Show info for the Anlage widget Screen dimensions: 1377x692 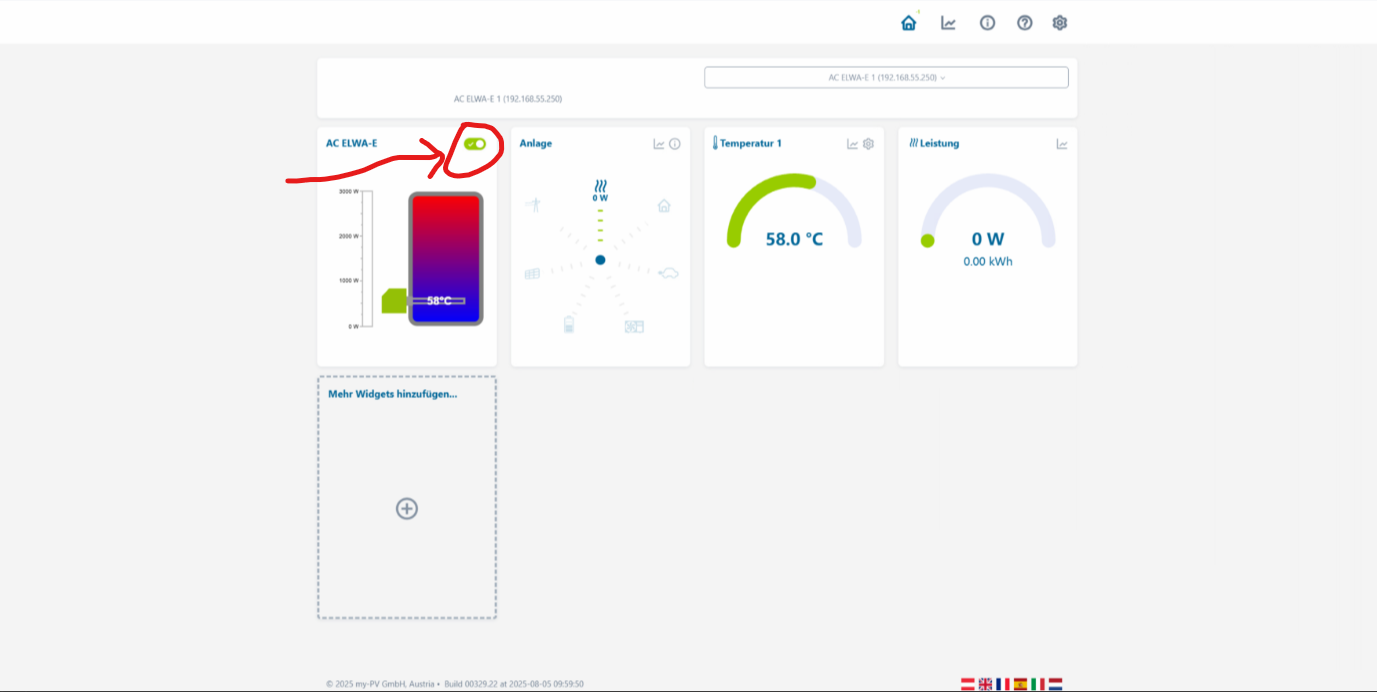point(675,144)
